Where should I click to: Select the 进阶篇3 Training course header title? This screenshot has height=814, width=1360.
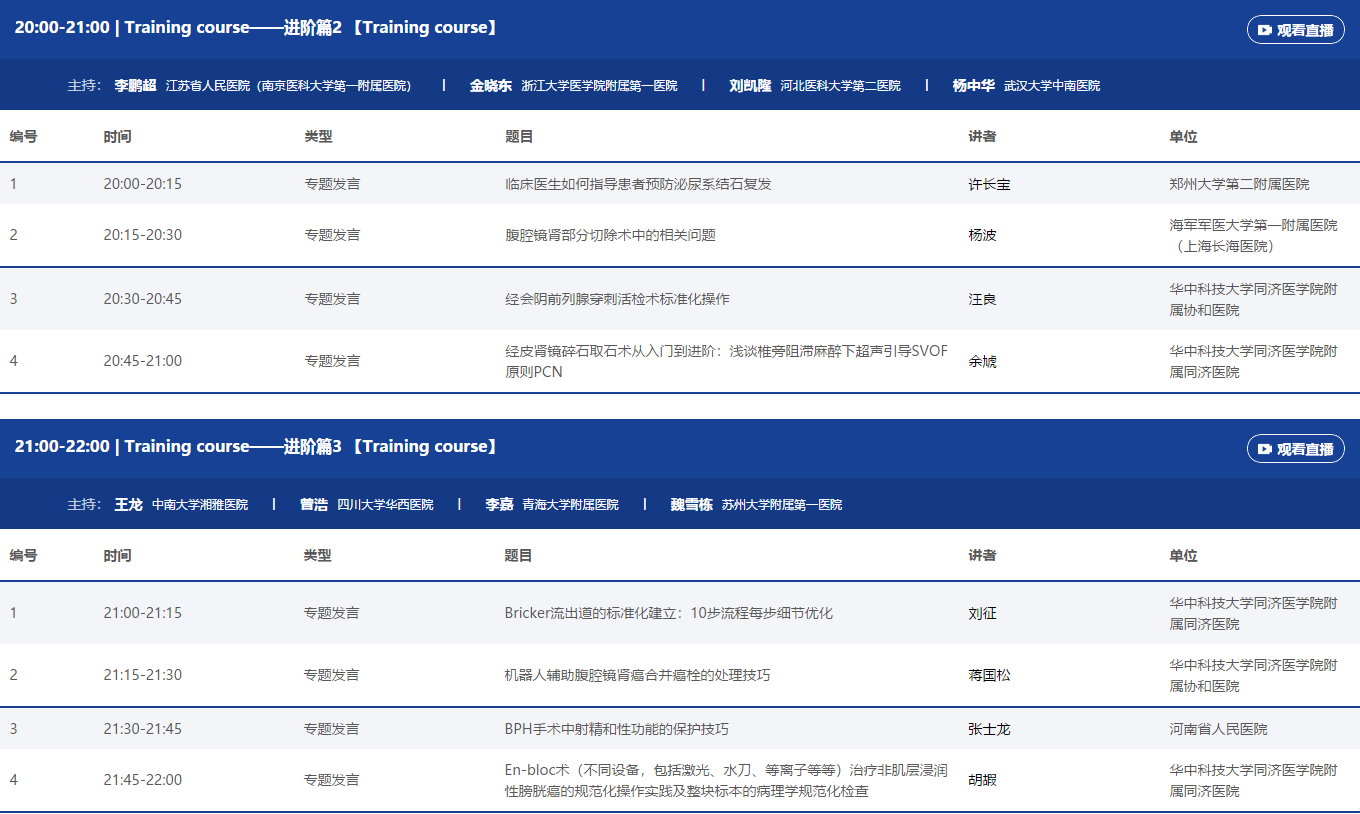coord(256,447)
